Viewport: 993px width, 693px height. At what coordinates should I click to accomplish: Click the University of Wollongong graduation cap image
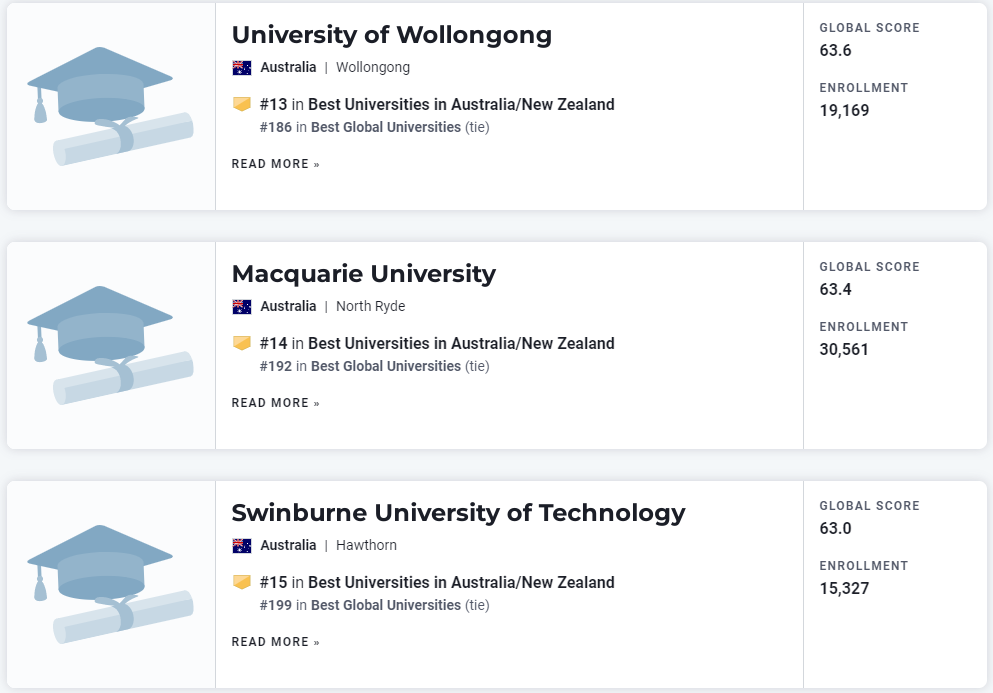tap(110, 106)
